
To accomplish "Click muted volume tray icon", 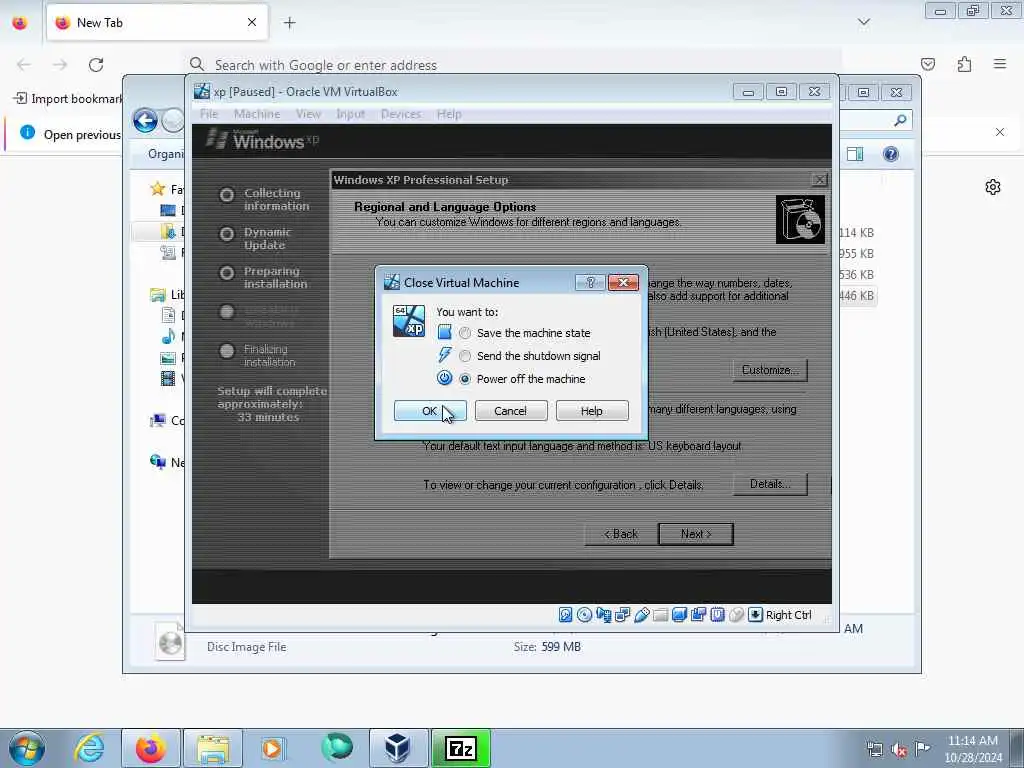I will coord(899,750).
